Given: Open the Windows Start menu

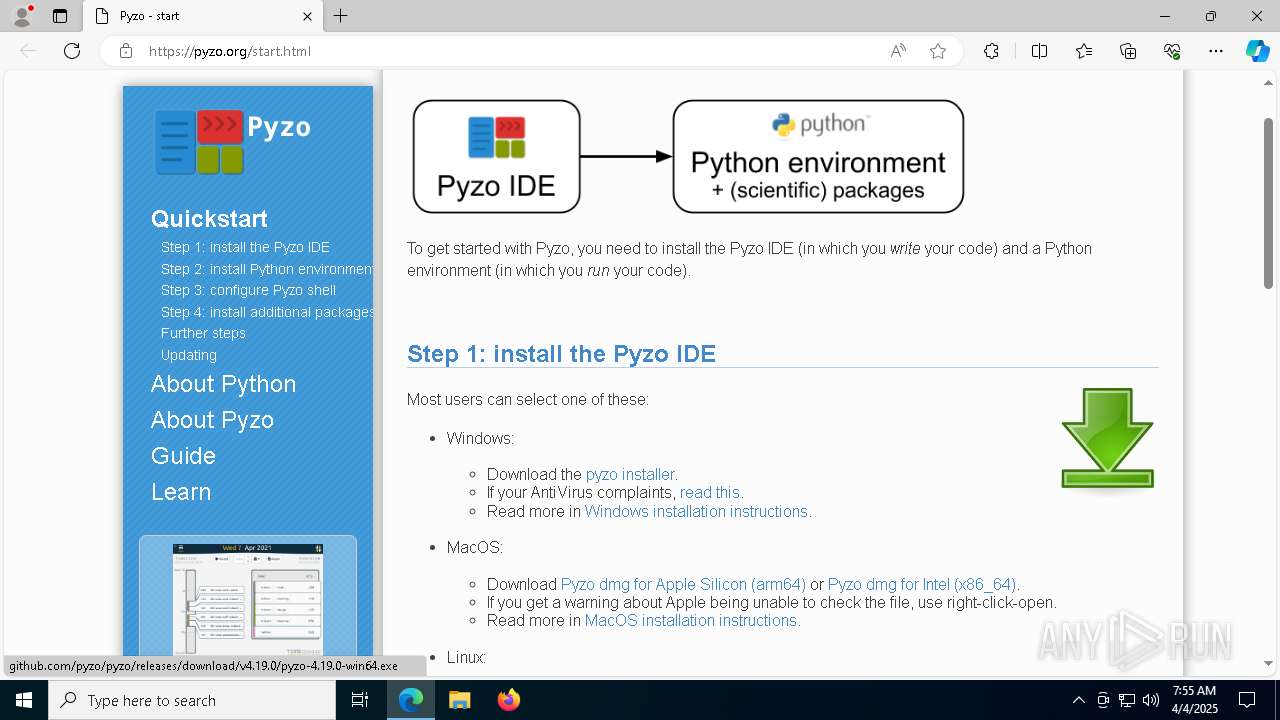Looking at the screenshot, I should tap(24, 700).
